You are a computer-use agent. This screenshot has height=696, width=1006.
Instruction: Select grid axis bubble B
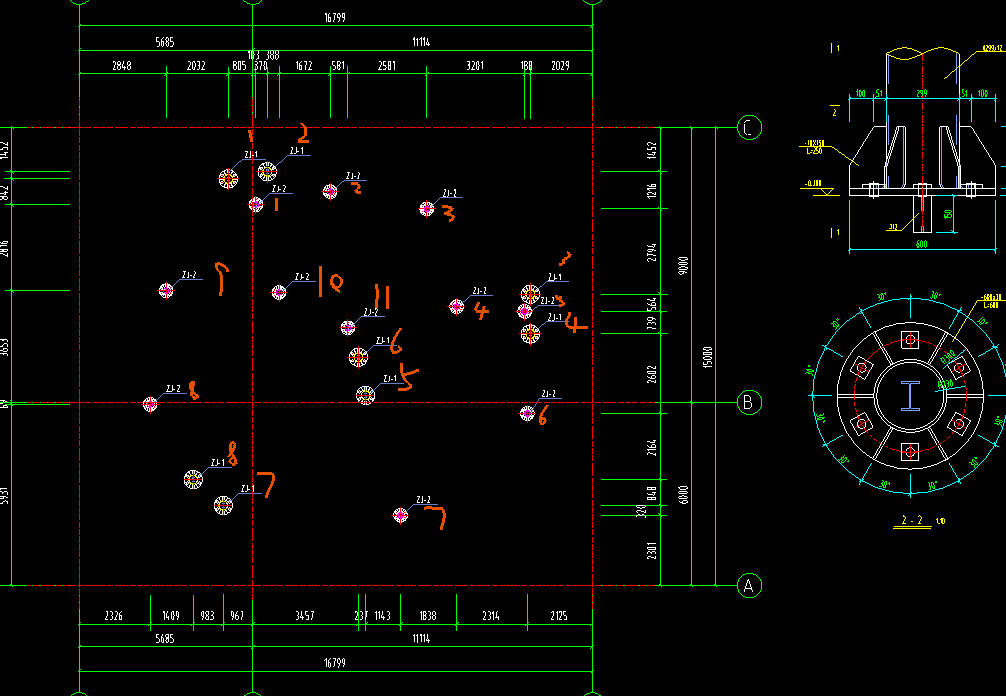click(749, 403)
